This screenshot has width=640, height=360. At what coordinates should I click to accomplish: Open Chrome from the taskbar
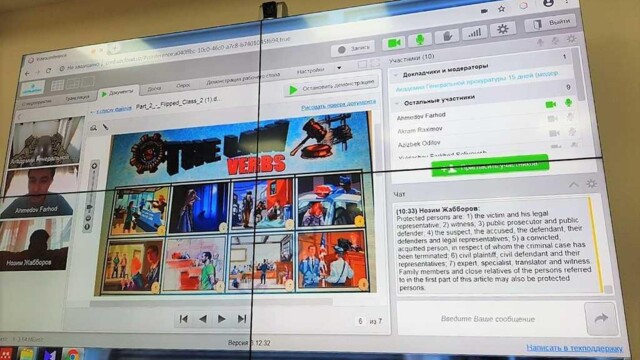click(73, 354)
